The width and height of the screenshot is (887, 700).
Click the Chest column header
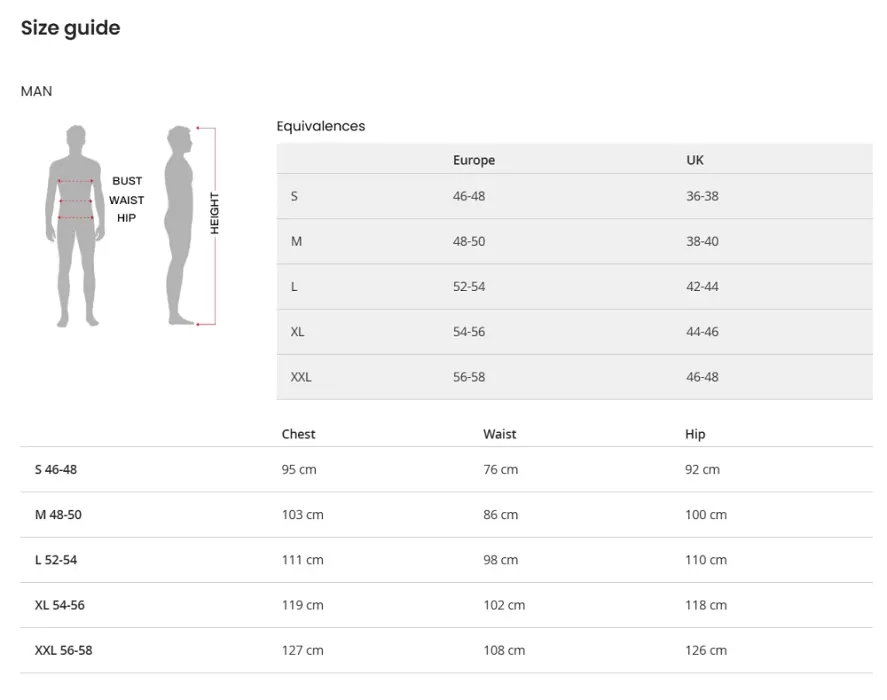(x=298, y=434)
